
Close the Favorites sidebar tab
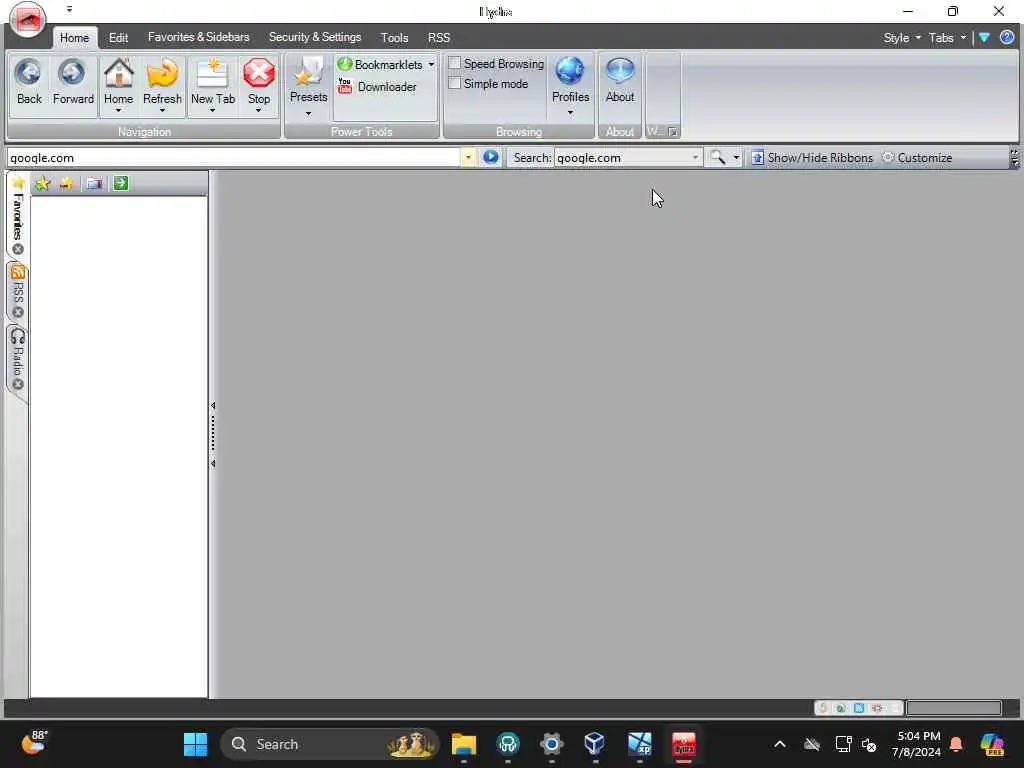[x=18, y=249]
